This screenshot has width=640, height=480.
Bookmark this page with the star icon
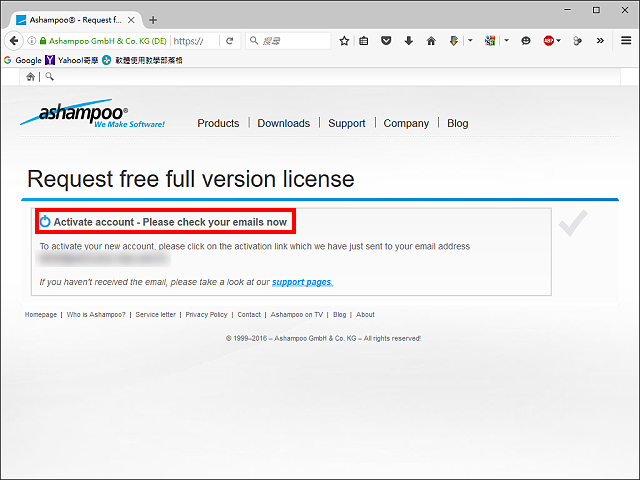tap(344, 41)
